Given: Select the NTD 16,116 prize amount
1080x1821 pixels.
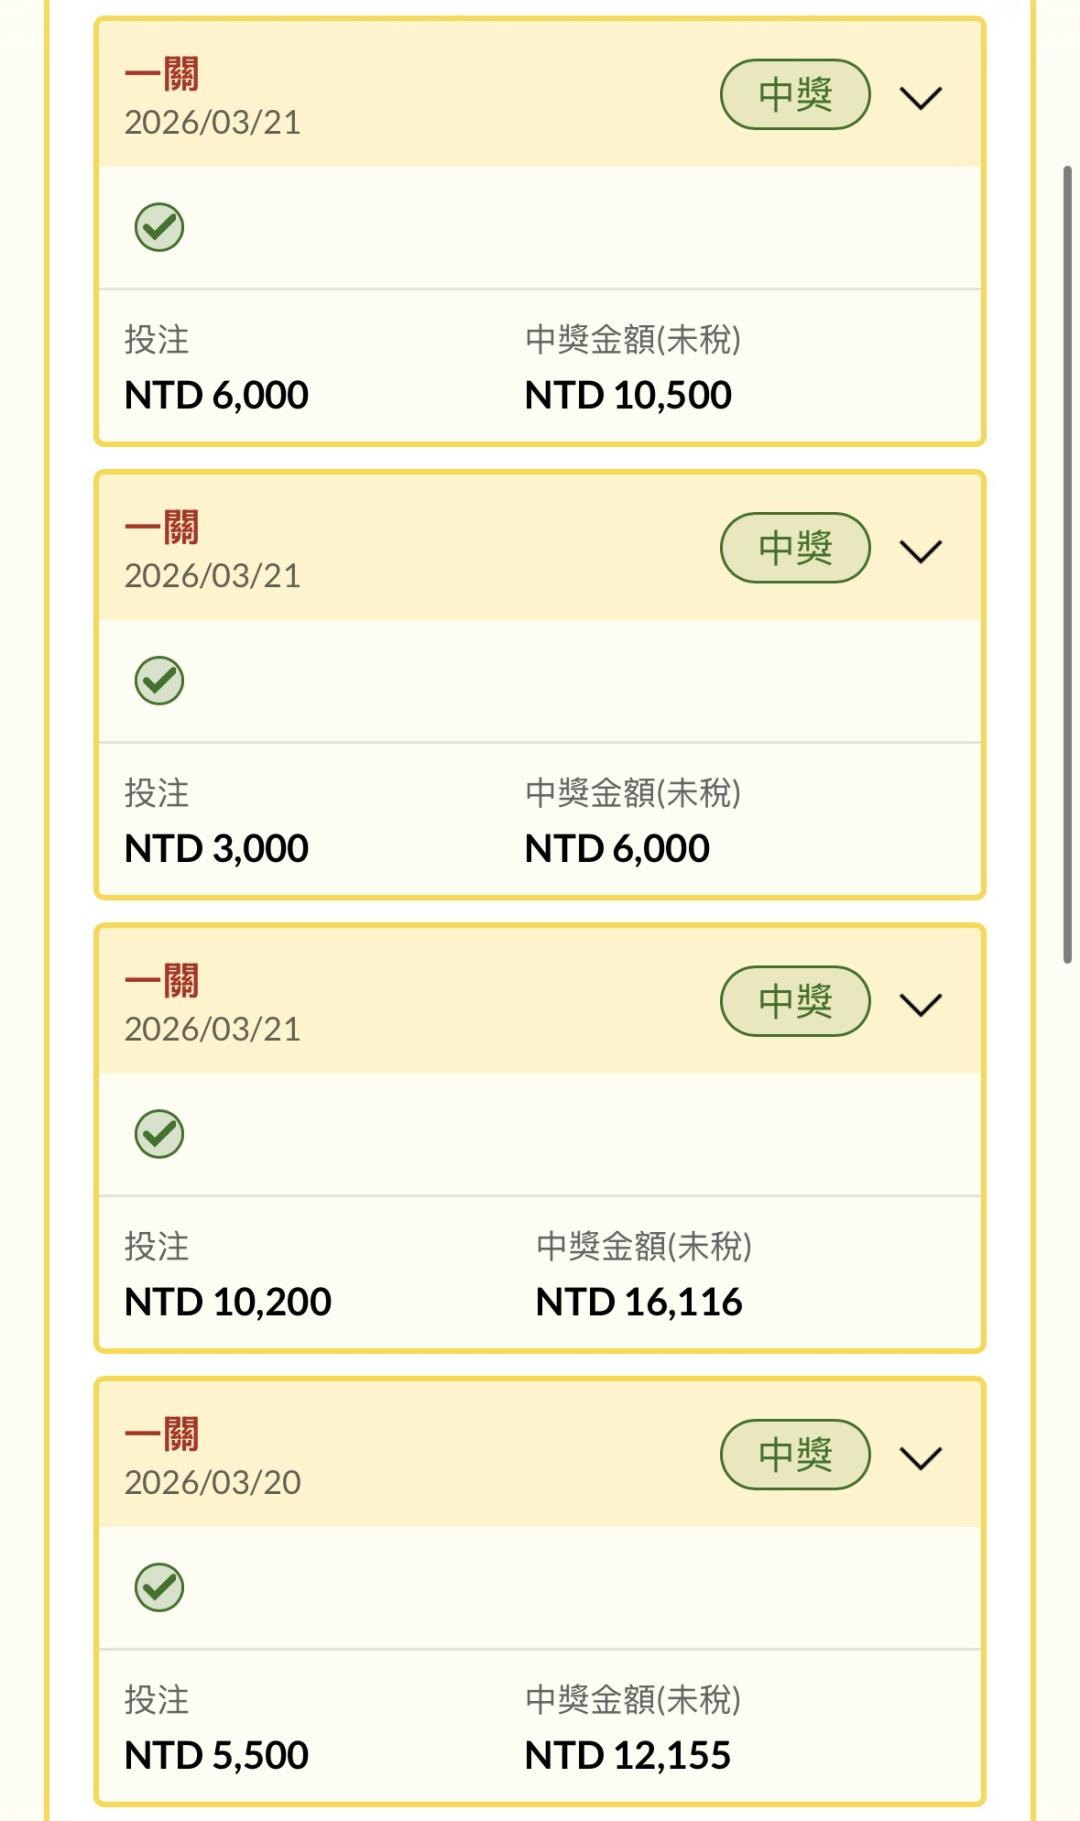Looking at the screenshot, I should 639,1302.
